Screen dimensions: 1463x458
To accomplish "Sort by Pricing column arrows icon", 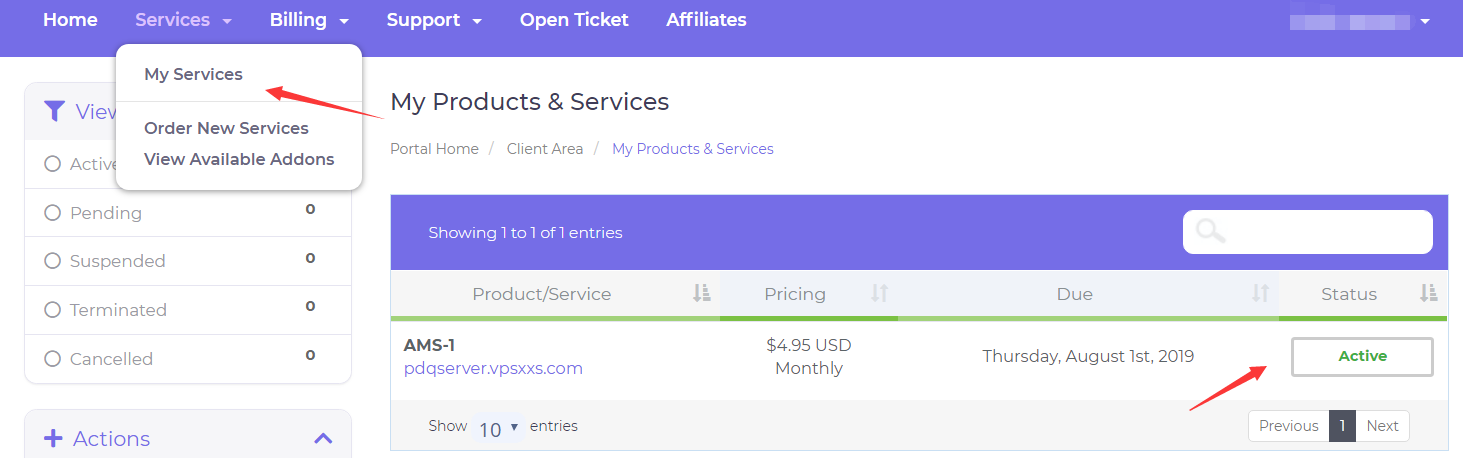I will [879, 294].
